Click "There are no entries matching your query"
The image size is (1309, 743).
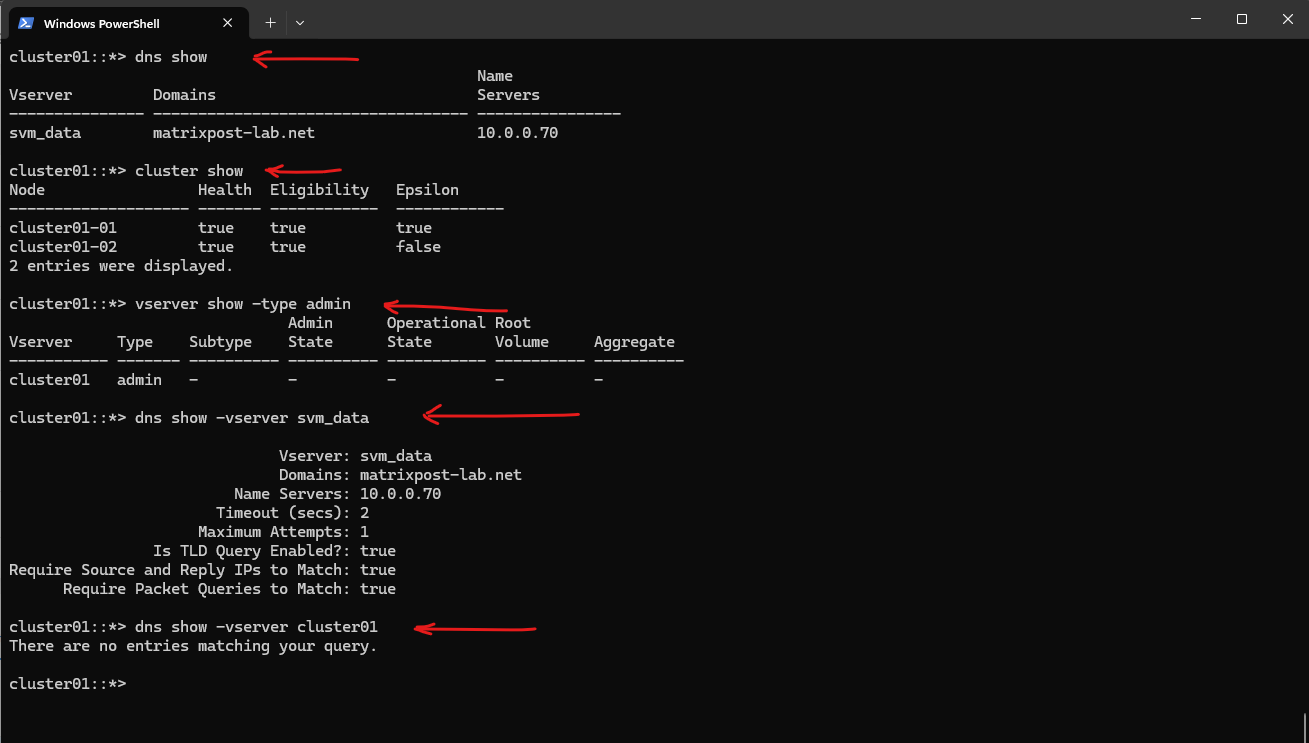click(x=193, y=646)
